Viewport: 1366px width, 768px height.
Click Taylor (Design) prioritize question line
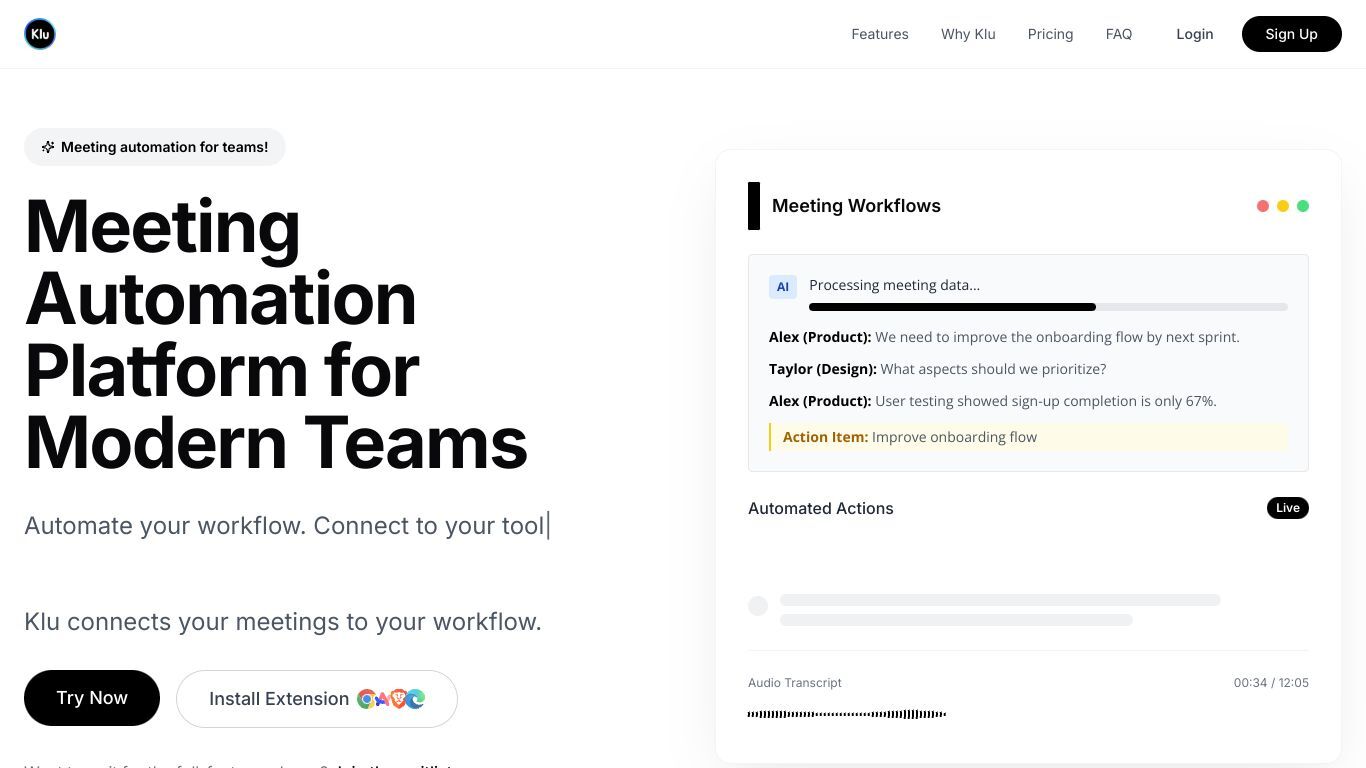(x=937, y=369)
